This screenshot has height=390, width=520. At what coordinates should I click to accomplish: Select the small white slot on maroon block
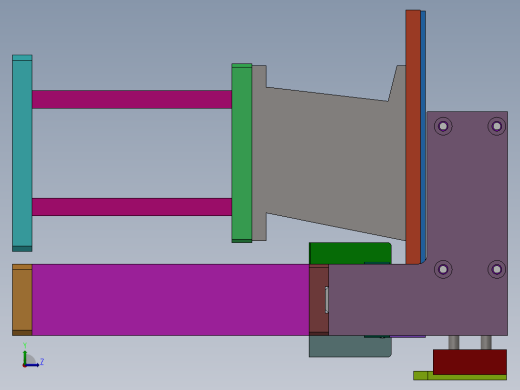pyautogui.click(x=327, y=300)
